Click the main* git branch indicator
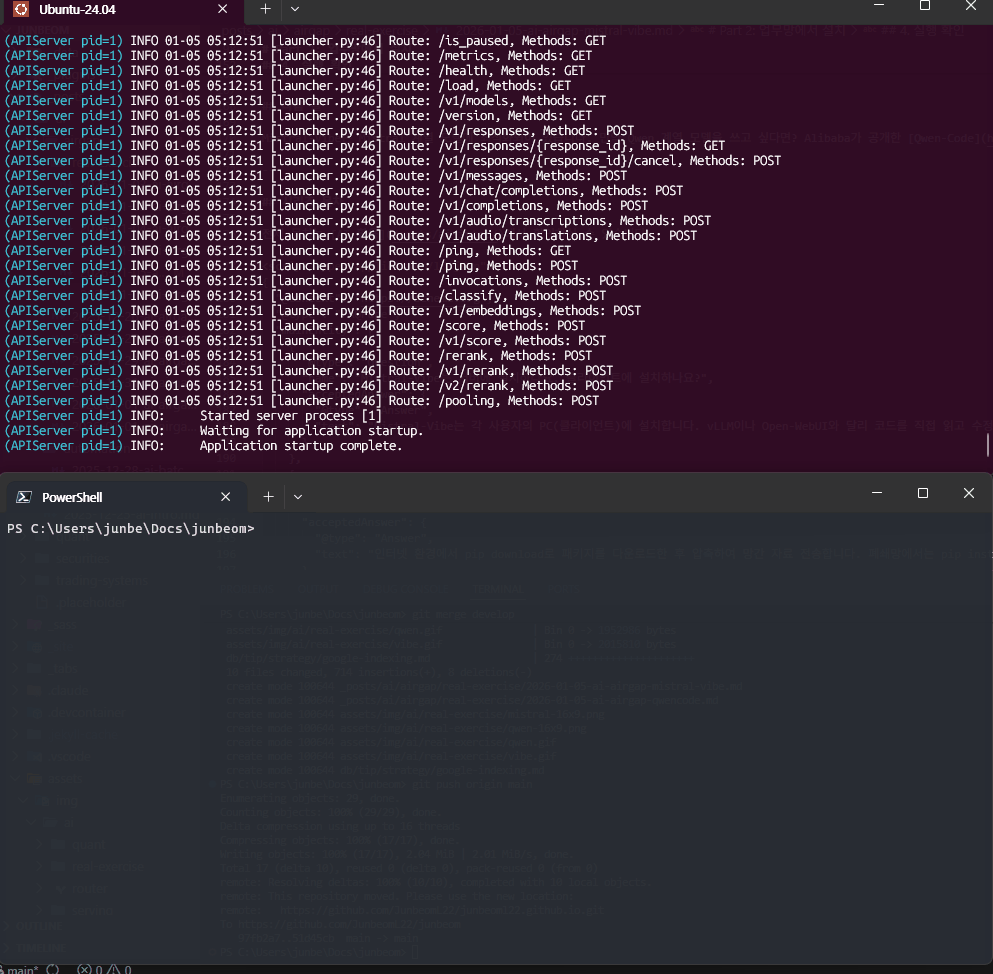The image size is (993, 974). pos(20,968)
